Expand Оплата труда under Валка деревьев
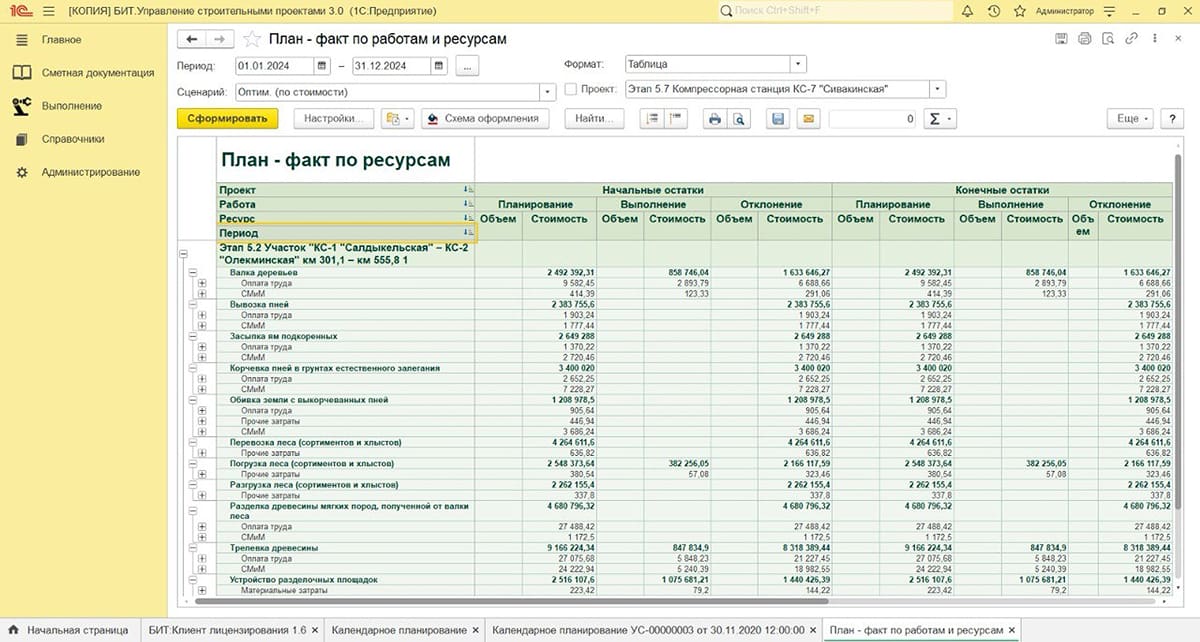The width and height of the screenshot is (1200, 642). point(202,283)
